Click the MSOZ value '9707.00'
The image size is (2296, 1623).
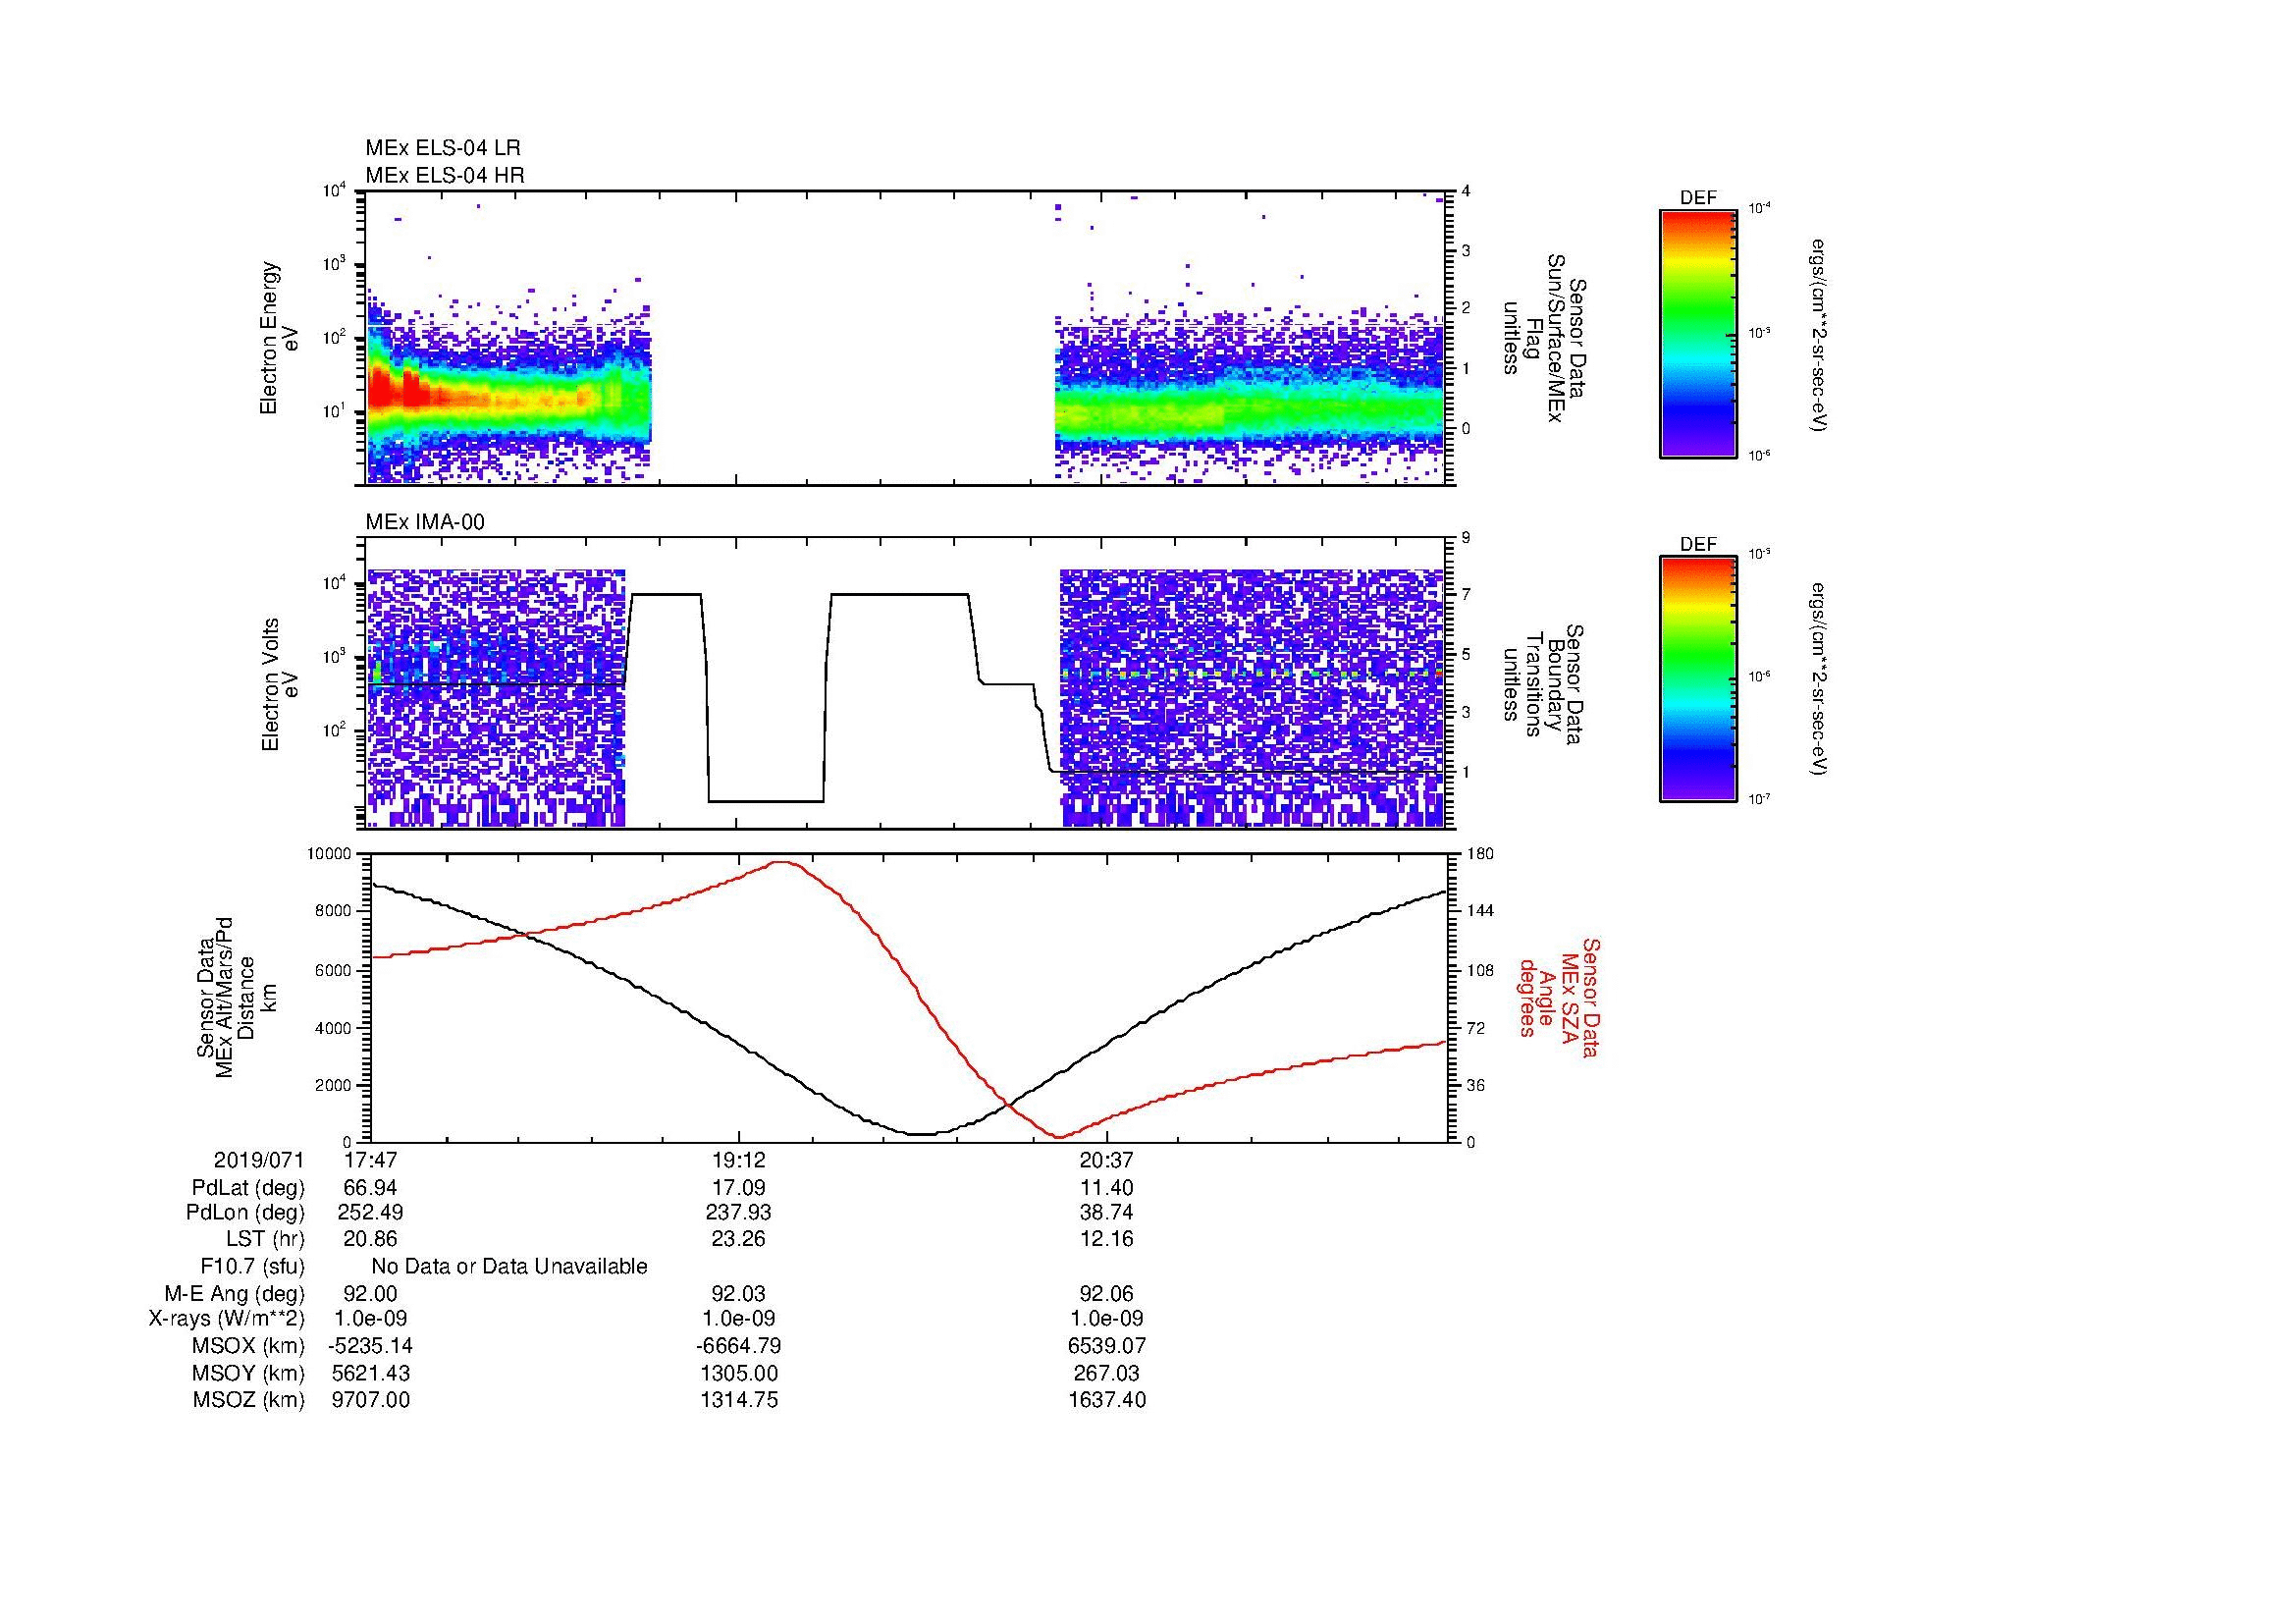(x=370, y=1400)
